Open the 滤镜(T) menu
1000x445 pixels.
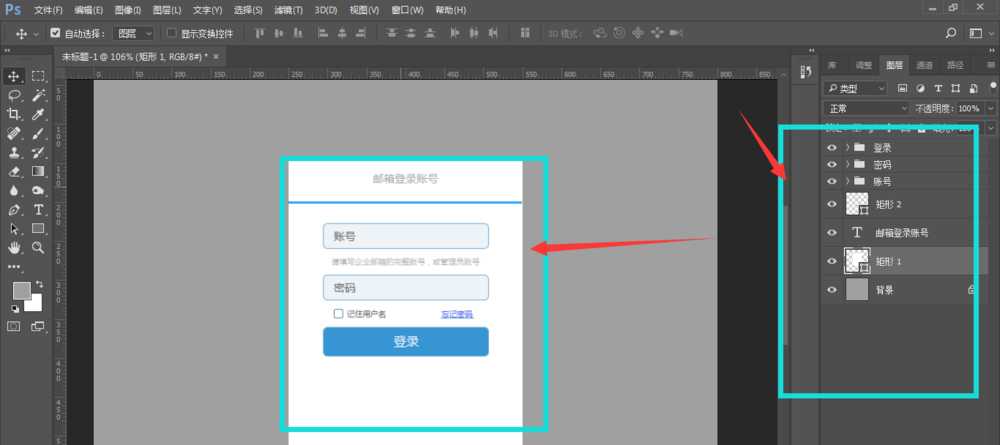click(289, 9)
